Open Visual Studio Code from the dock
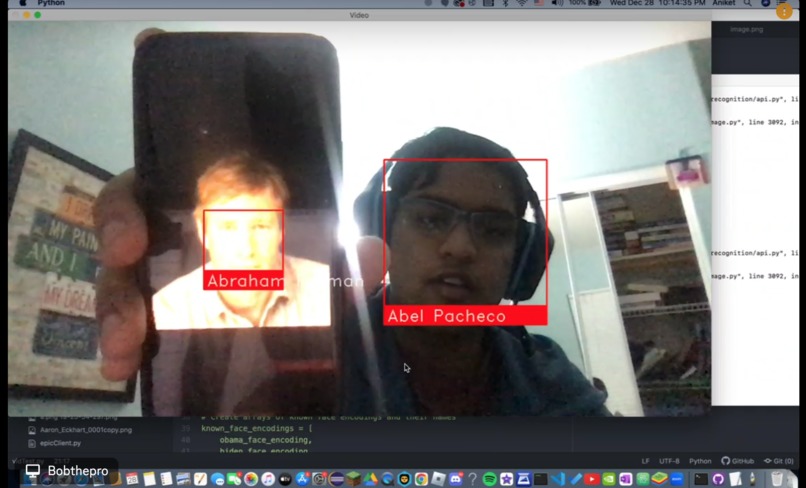 coord(558,479)
